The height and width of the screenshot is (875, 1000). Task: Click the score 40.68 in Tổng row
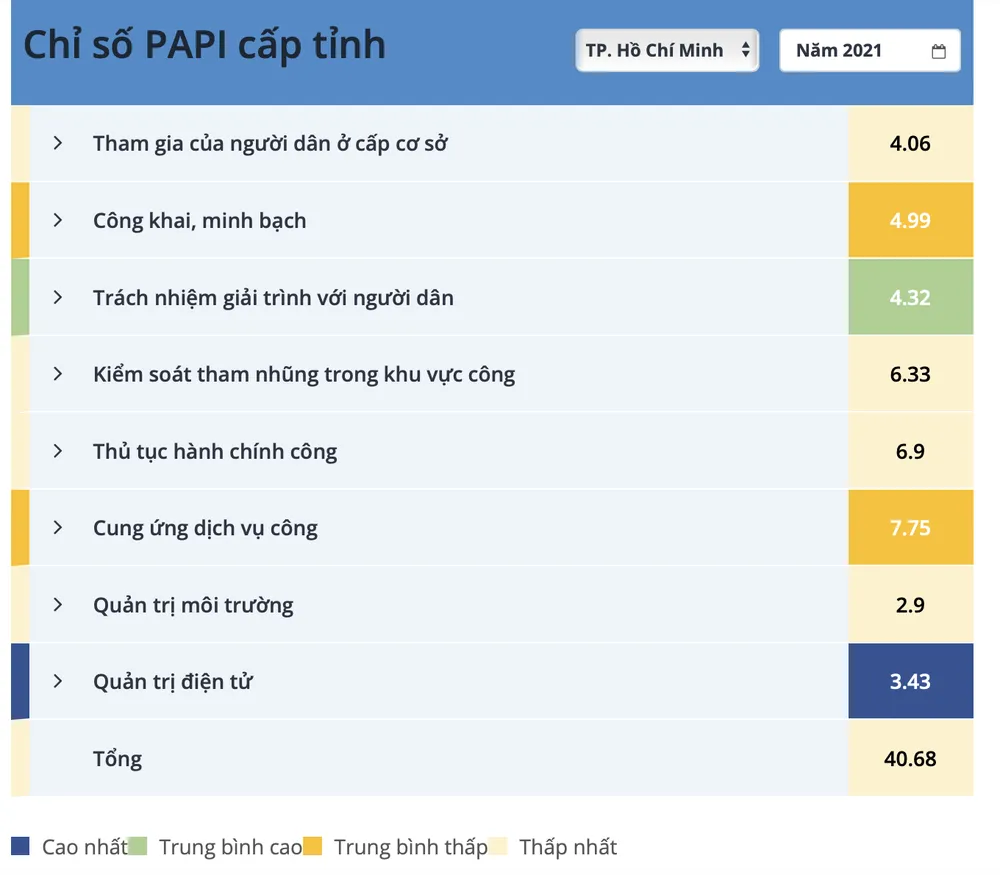tap(910, 758)
